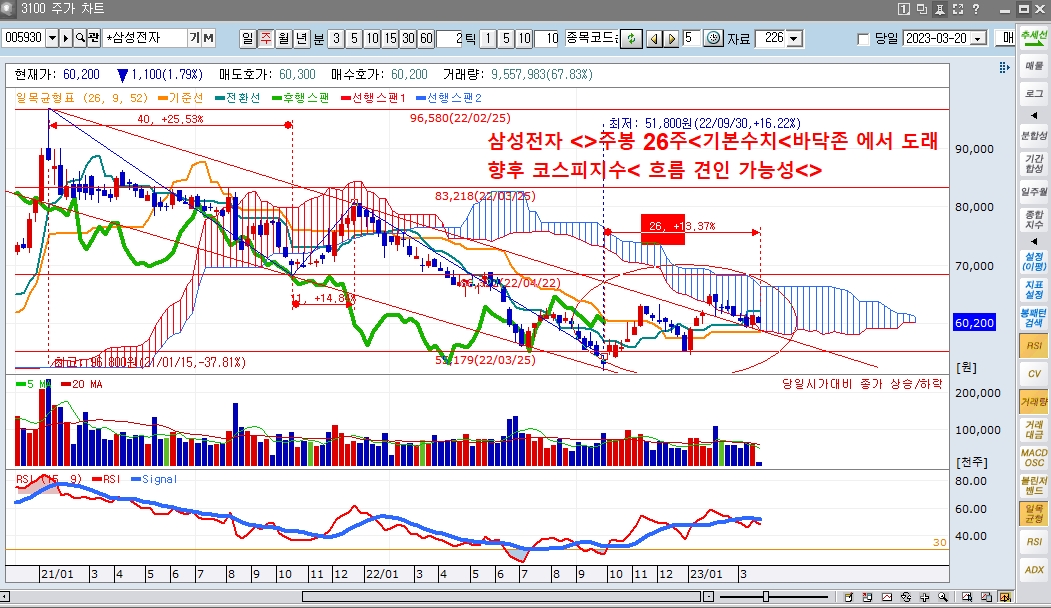Click the title bar window-stack icon
Screen dimensions: 1051x608
922,9
